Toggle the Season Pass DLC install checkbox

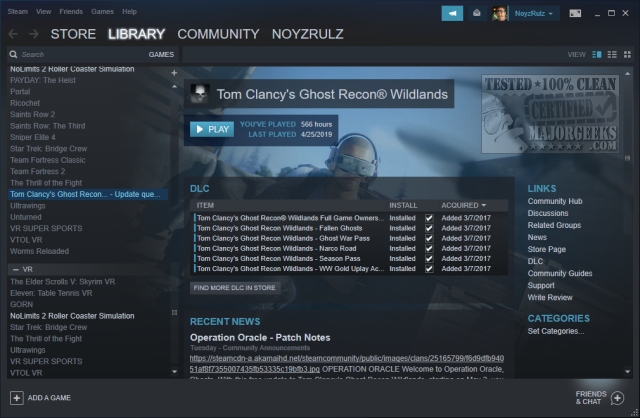[x=429, y=260]
